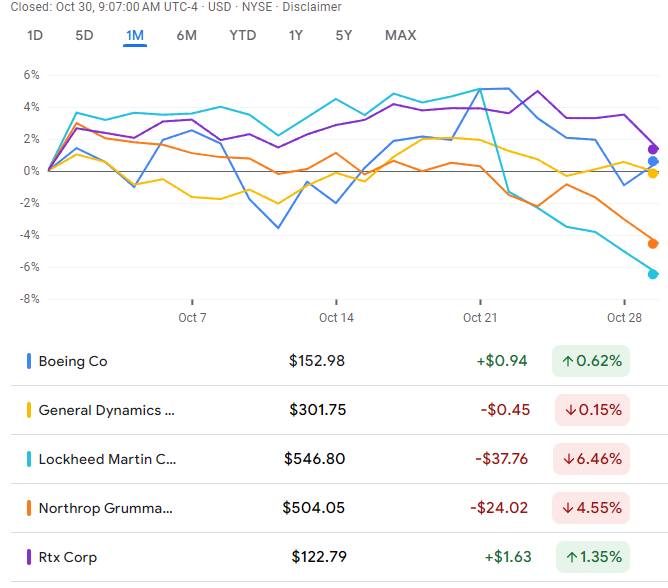Select the 1M time range tab
Image resolution: width=668 pixels, height=588 pixels.
(135, 36)
